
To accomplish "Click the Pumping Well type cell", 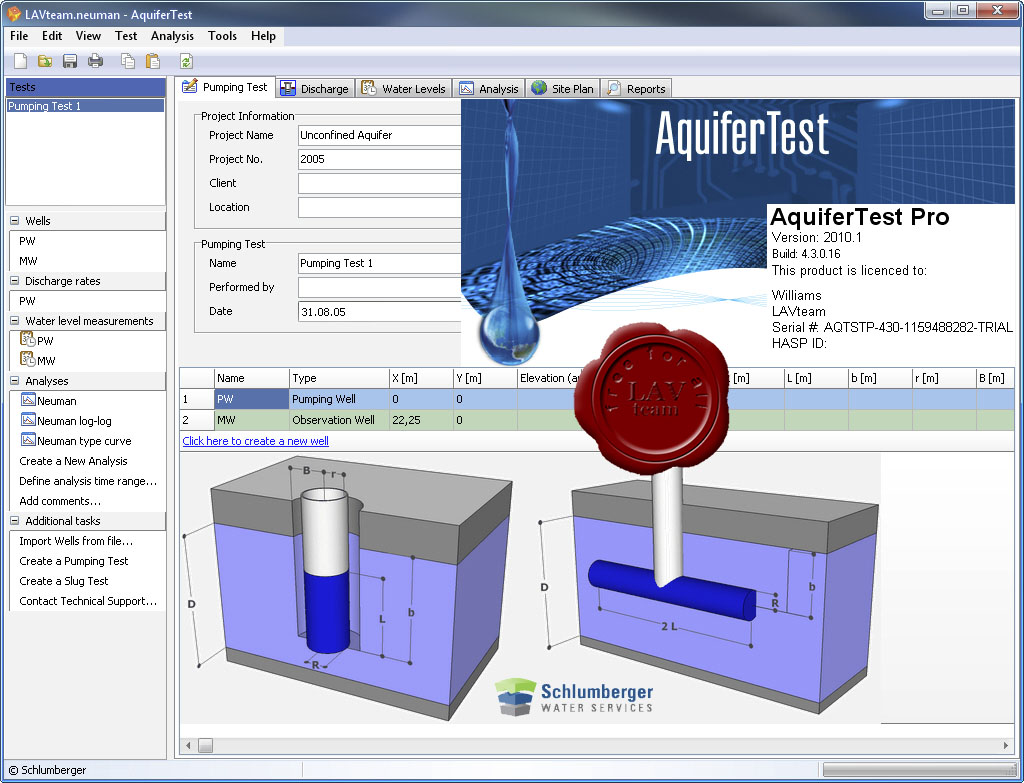I will tap(339, 399).
